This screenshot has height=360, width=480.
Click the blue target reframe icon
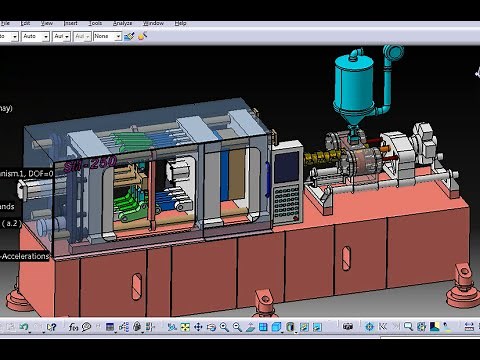coord(369,327)
